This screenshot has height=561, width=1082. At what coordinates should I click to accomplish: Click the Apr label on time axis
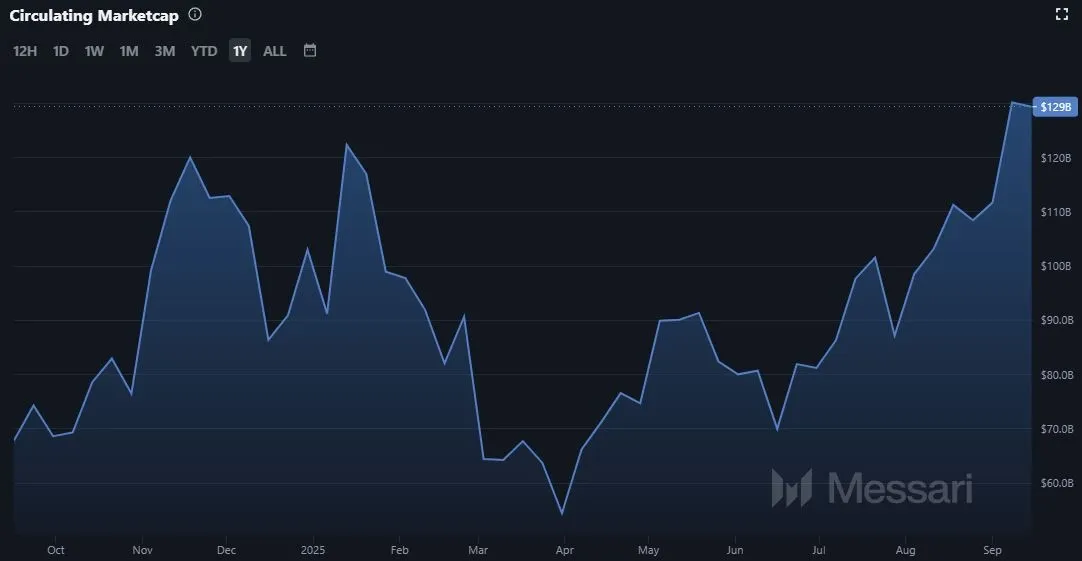point(564,550)
